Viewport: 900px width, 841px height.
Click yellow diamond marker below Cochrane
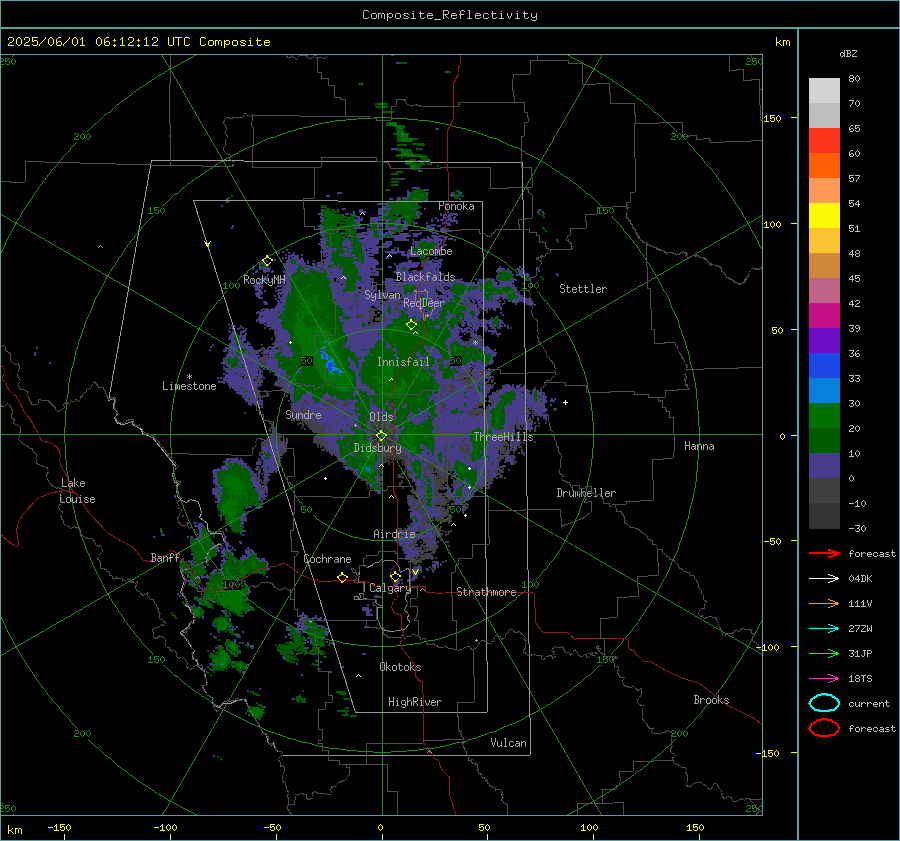click(x=343, y=577)
